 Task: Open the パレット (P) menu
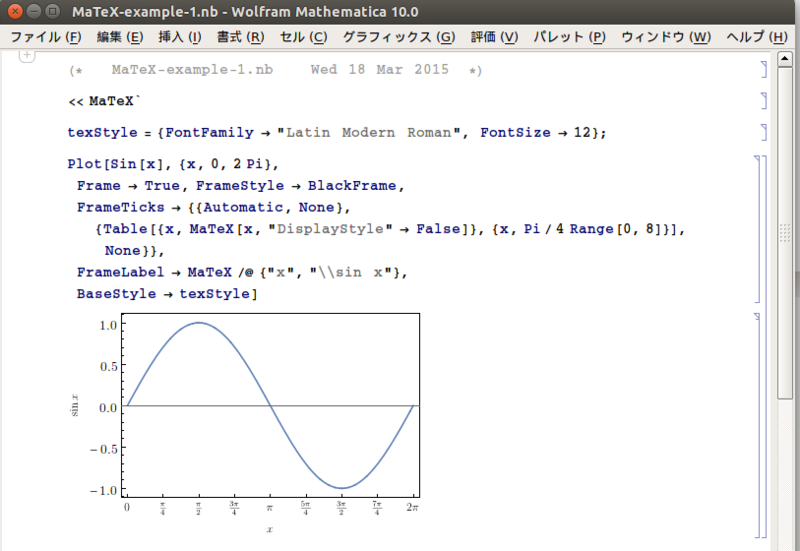569,37
